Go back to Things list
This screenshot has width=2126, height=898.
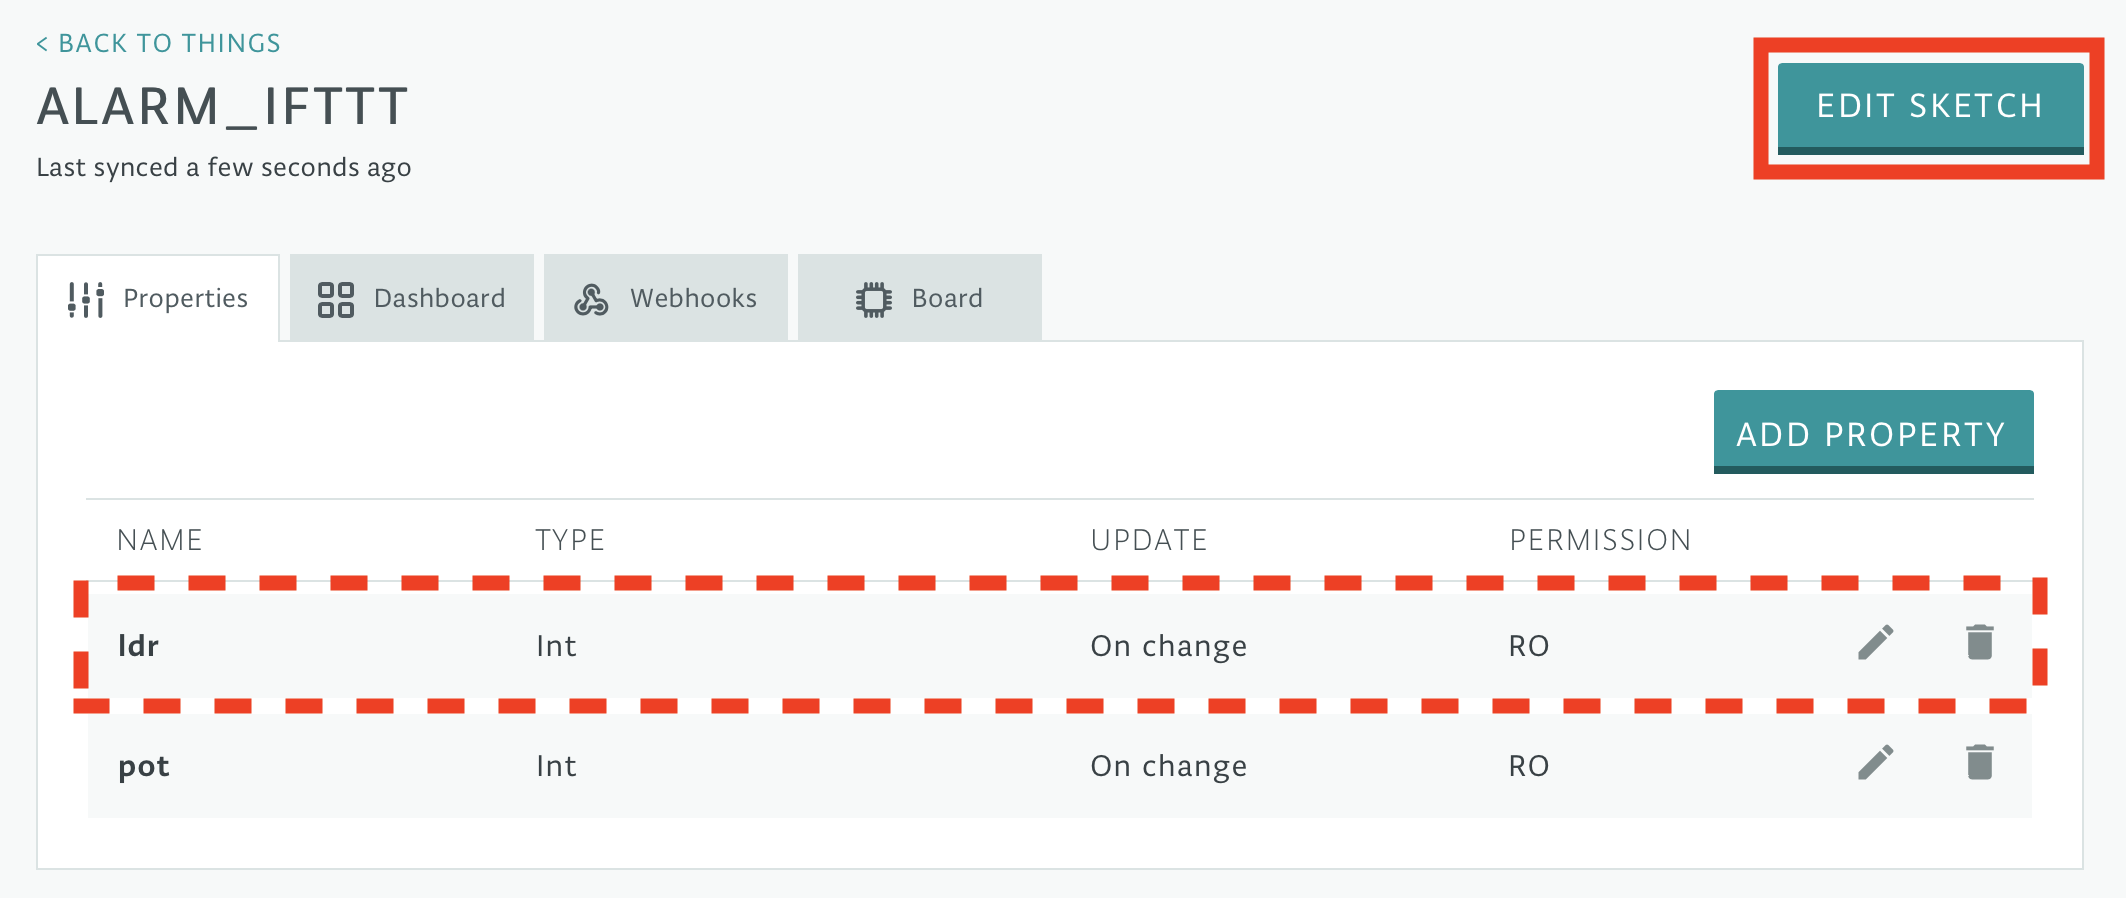coord(159,43)
